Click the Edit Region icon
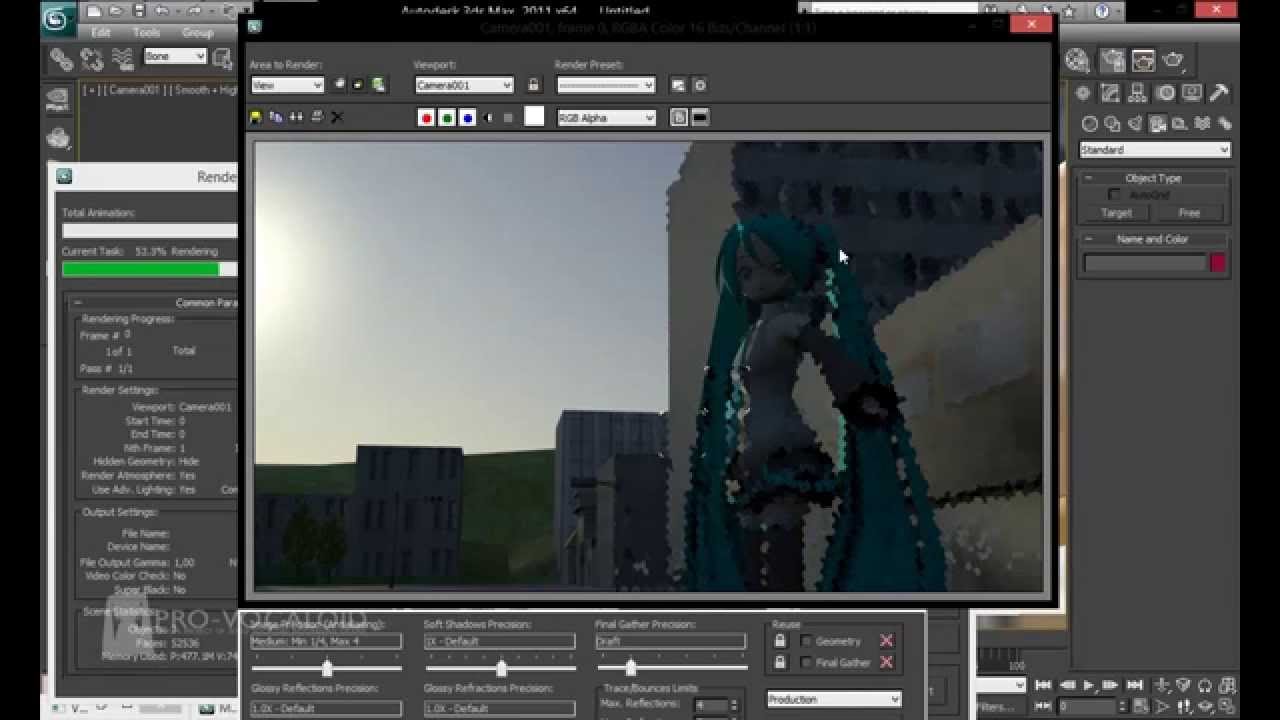 pyautogui.click(x=340, y=85)
